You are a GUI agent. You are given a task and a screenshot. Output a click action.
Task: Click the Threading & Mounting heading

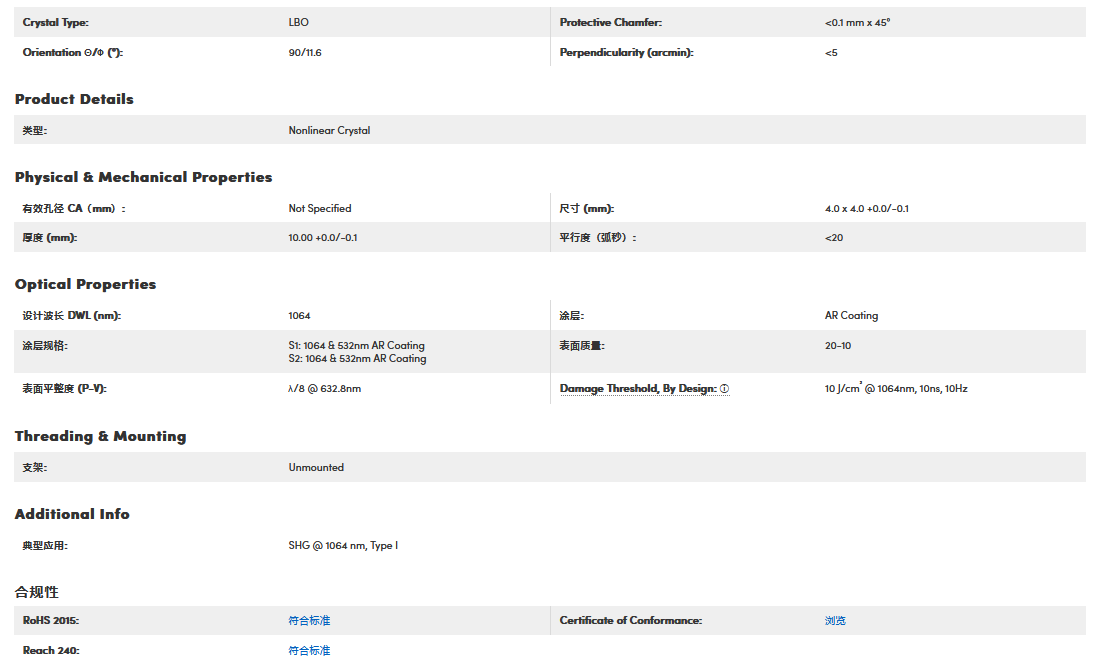(100, 436)
